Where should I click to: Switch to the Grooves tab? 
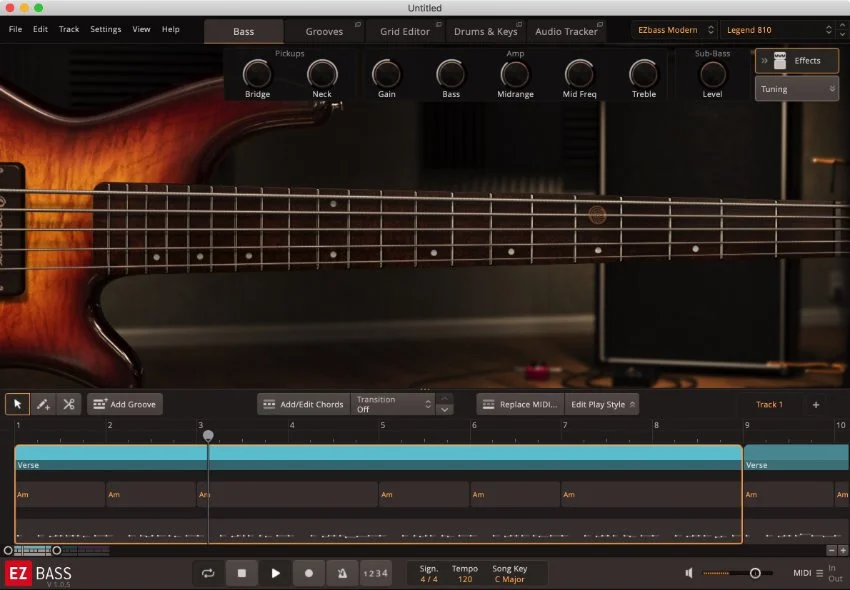[x=324, y=31]
